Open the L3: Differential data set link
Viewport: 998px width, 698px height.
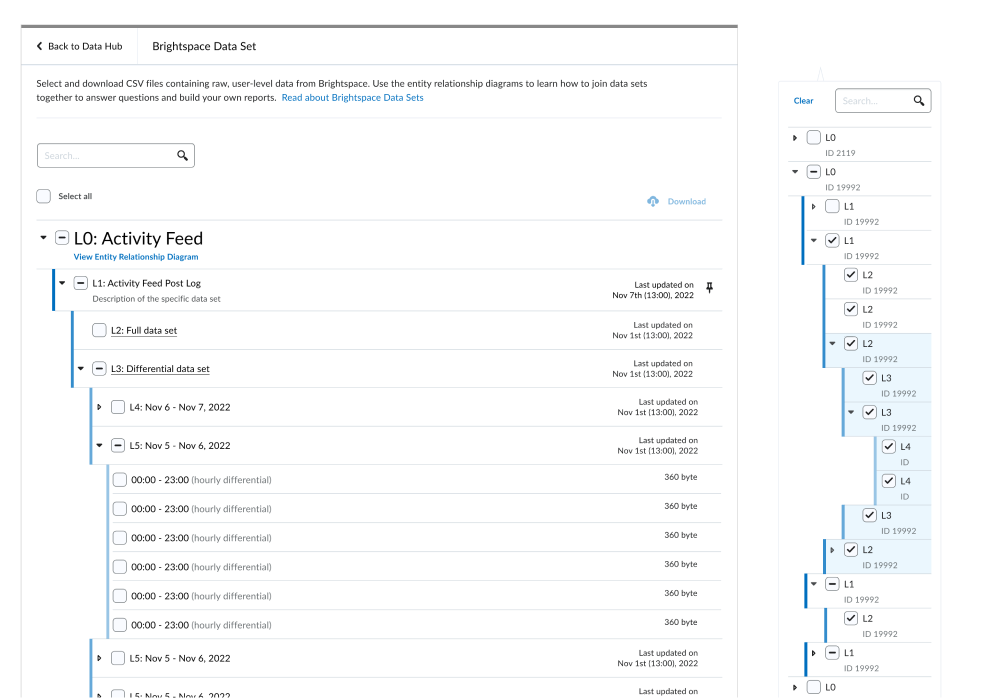(x=160, y=368)
